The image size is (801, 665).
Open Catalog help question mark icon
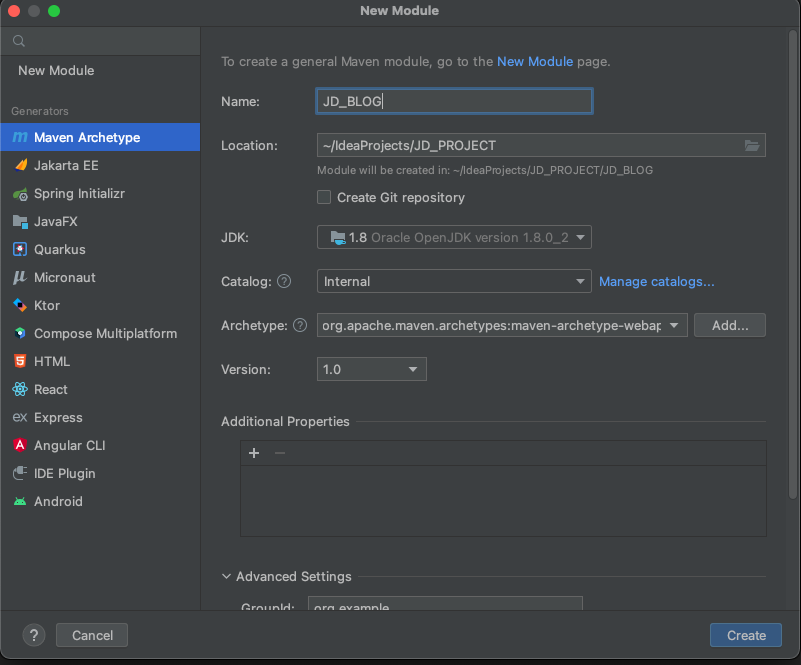coord(284,281)
